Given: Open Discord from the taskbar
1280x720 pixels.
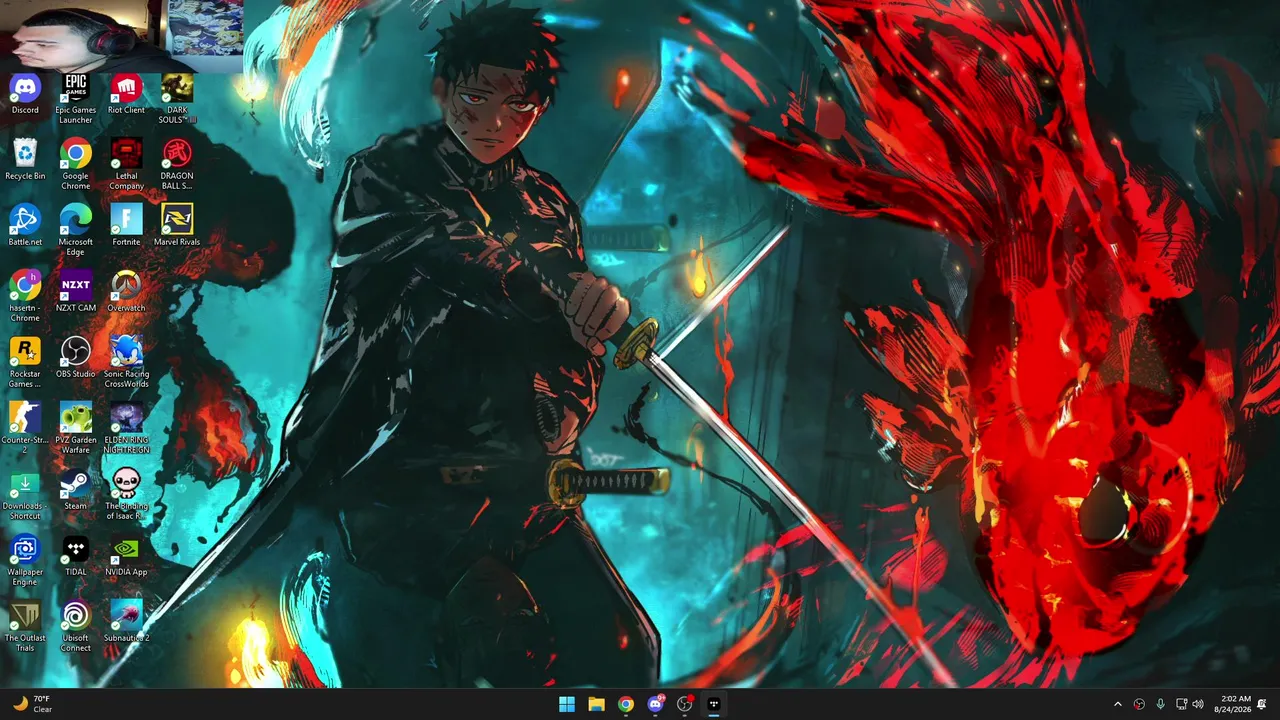Looking at the screenshot, I should click(x=655, y=704).
